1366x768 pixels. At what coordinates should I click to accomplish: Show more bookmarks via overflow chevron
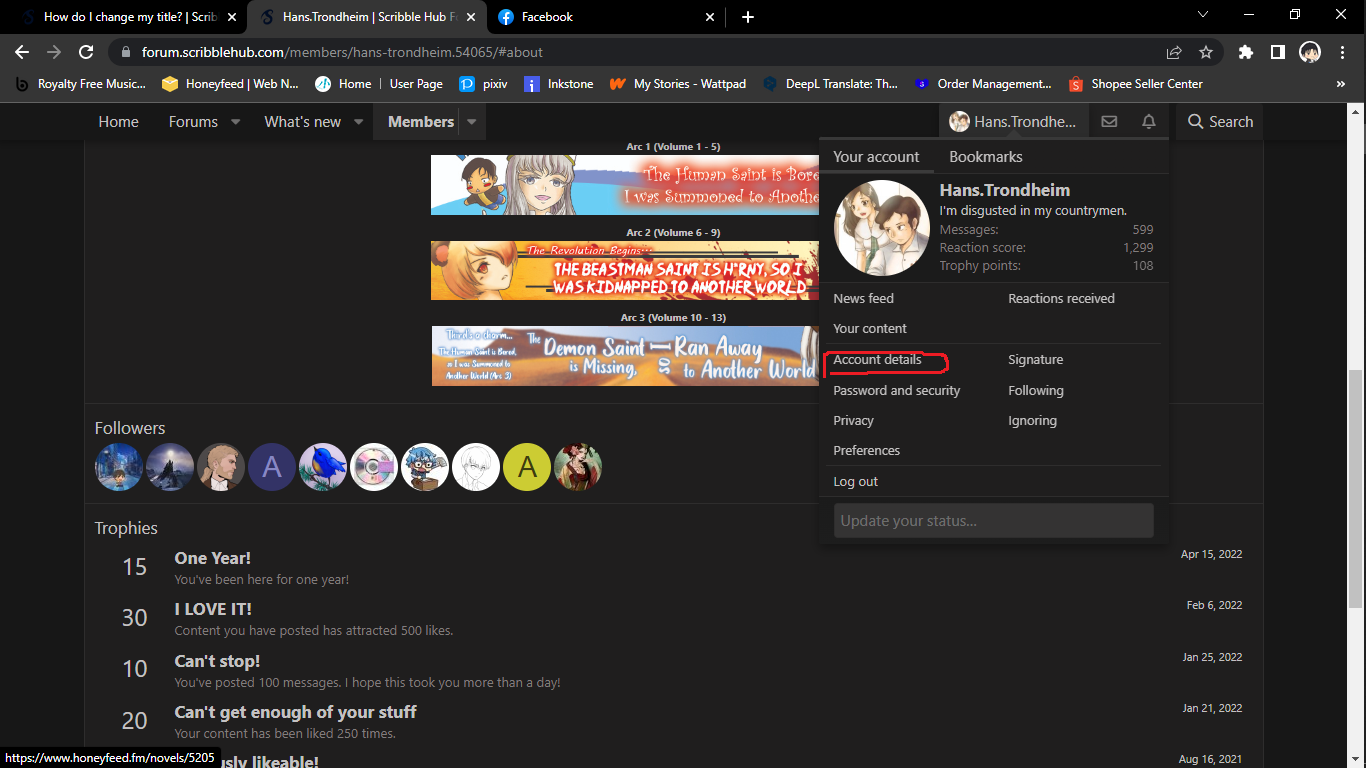(x=1340, y=84)
